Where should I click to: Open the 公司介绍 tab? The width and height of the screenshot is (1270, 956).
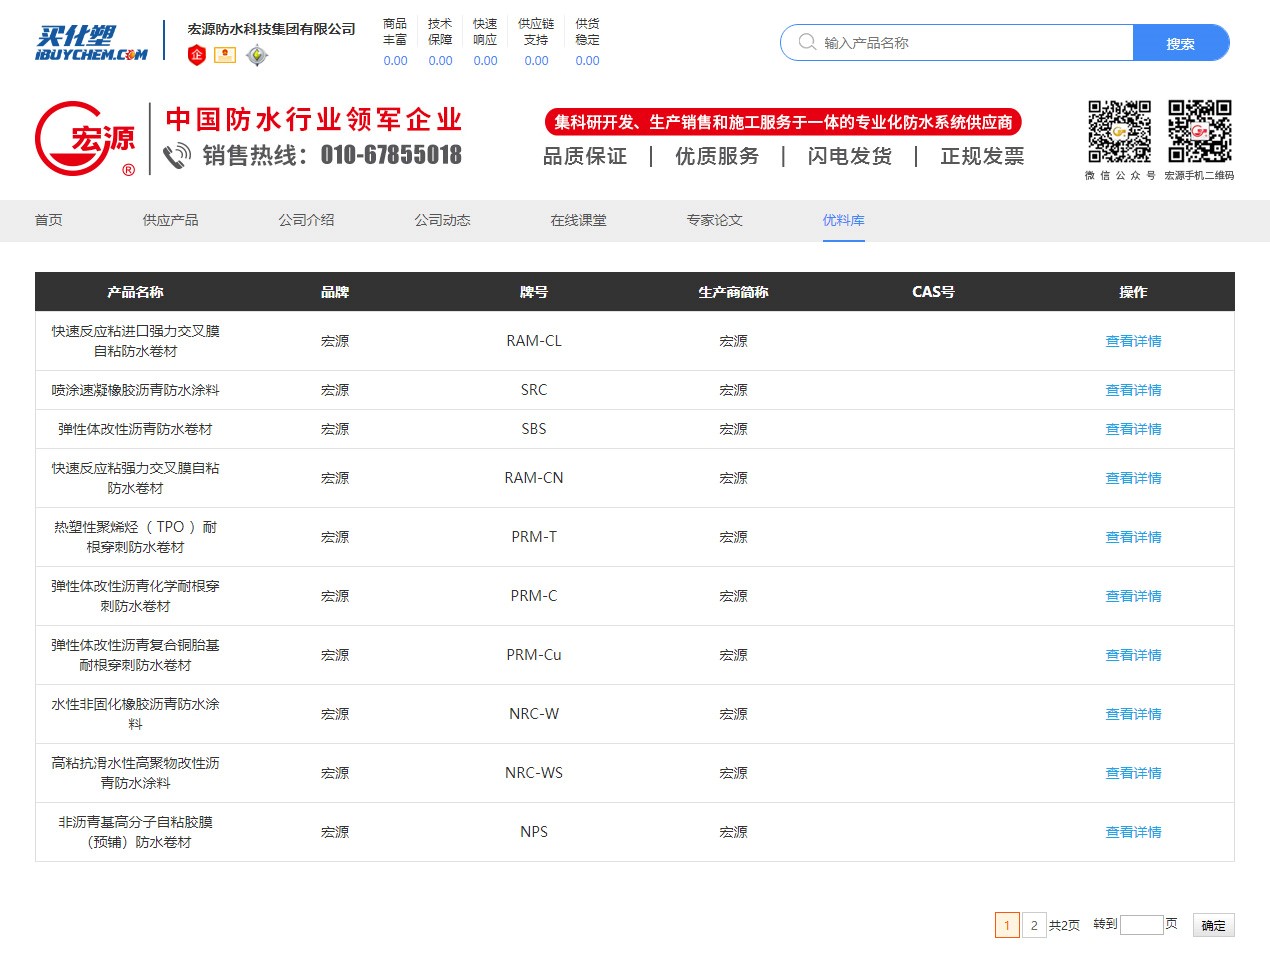point(306,220)
